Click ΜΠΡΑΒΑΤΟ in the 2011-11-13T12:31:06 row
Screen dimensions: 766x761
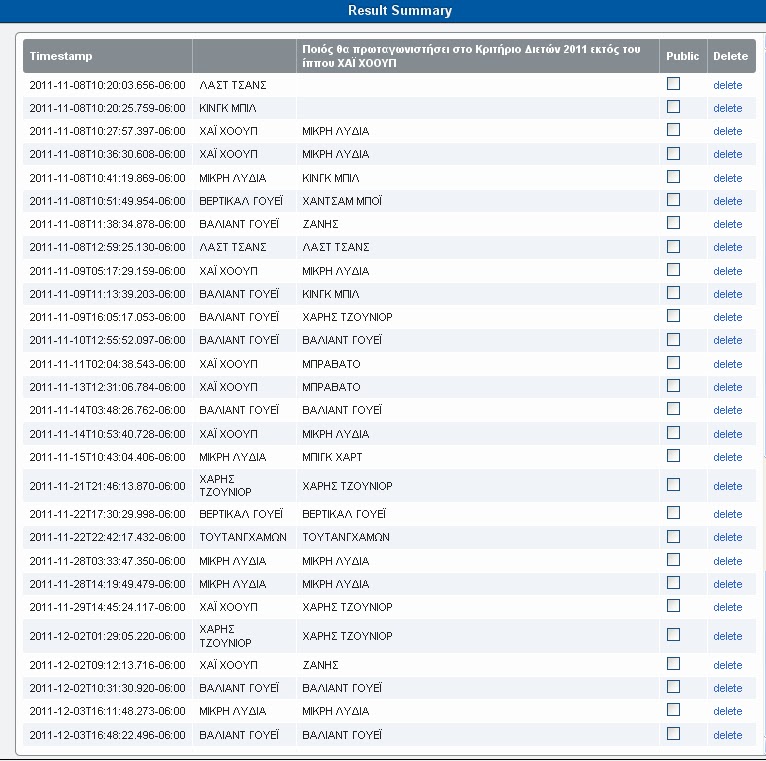[x=331, y=387]
